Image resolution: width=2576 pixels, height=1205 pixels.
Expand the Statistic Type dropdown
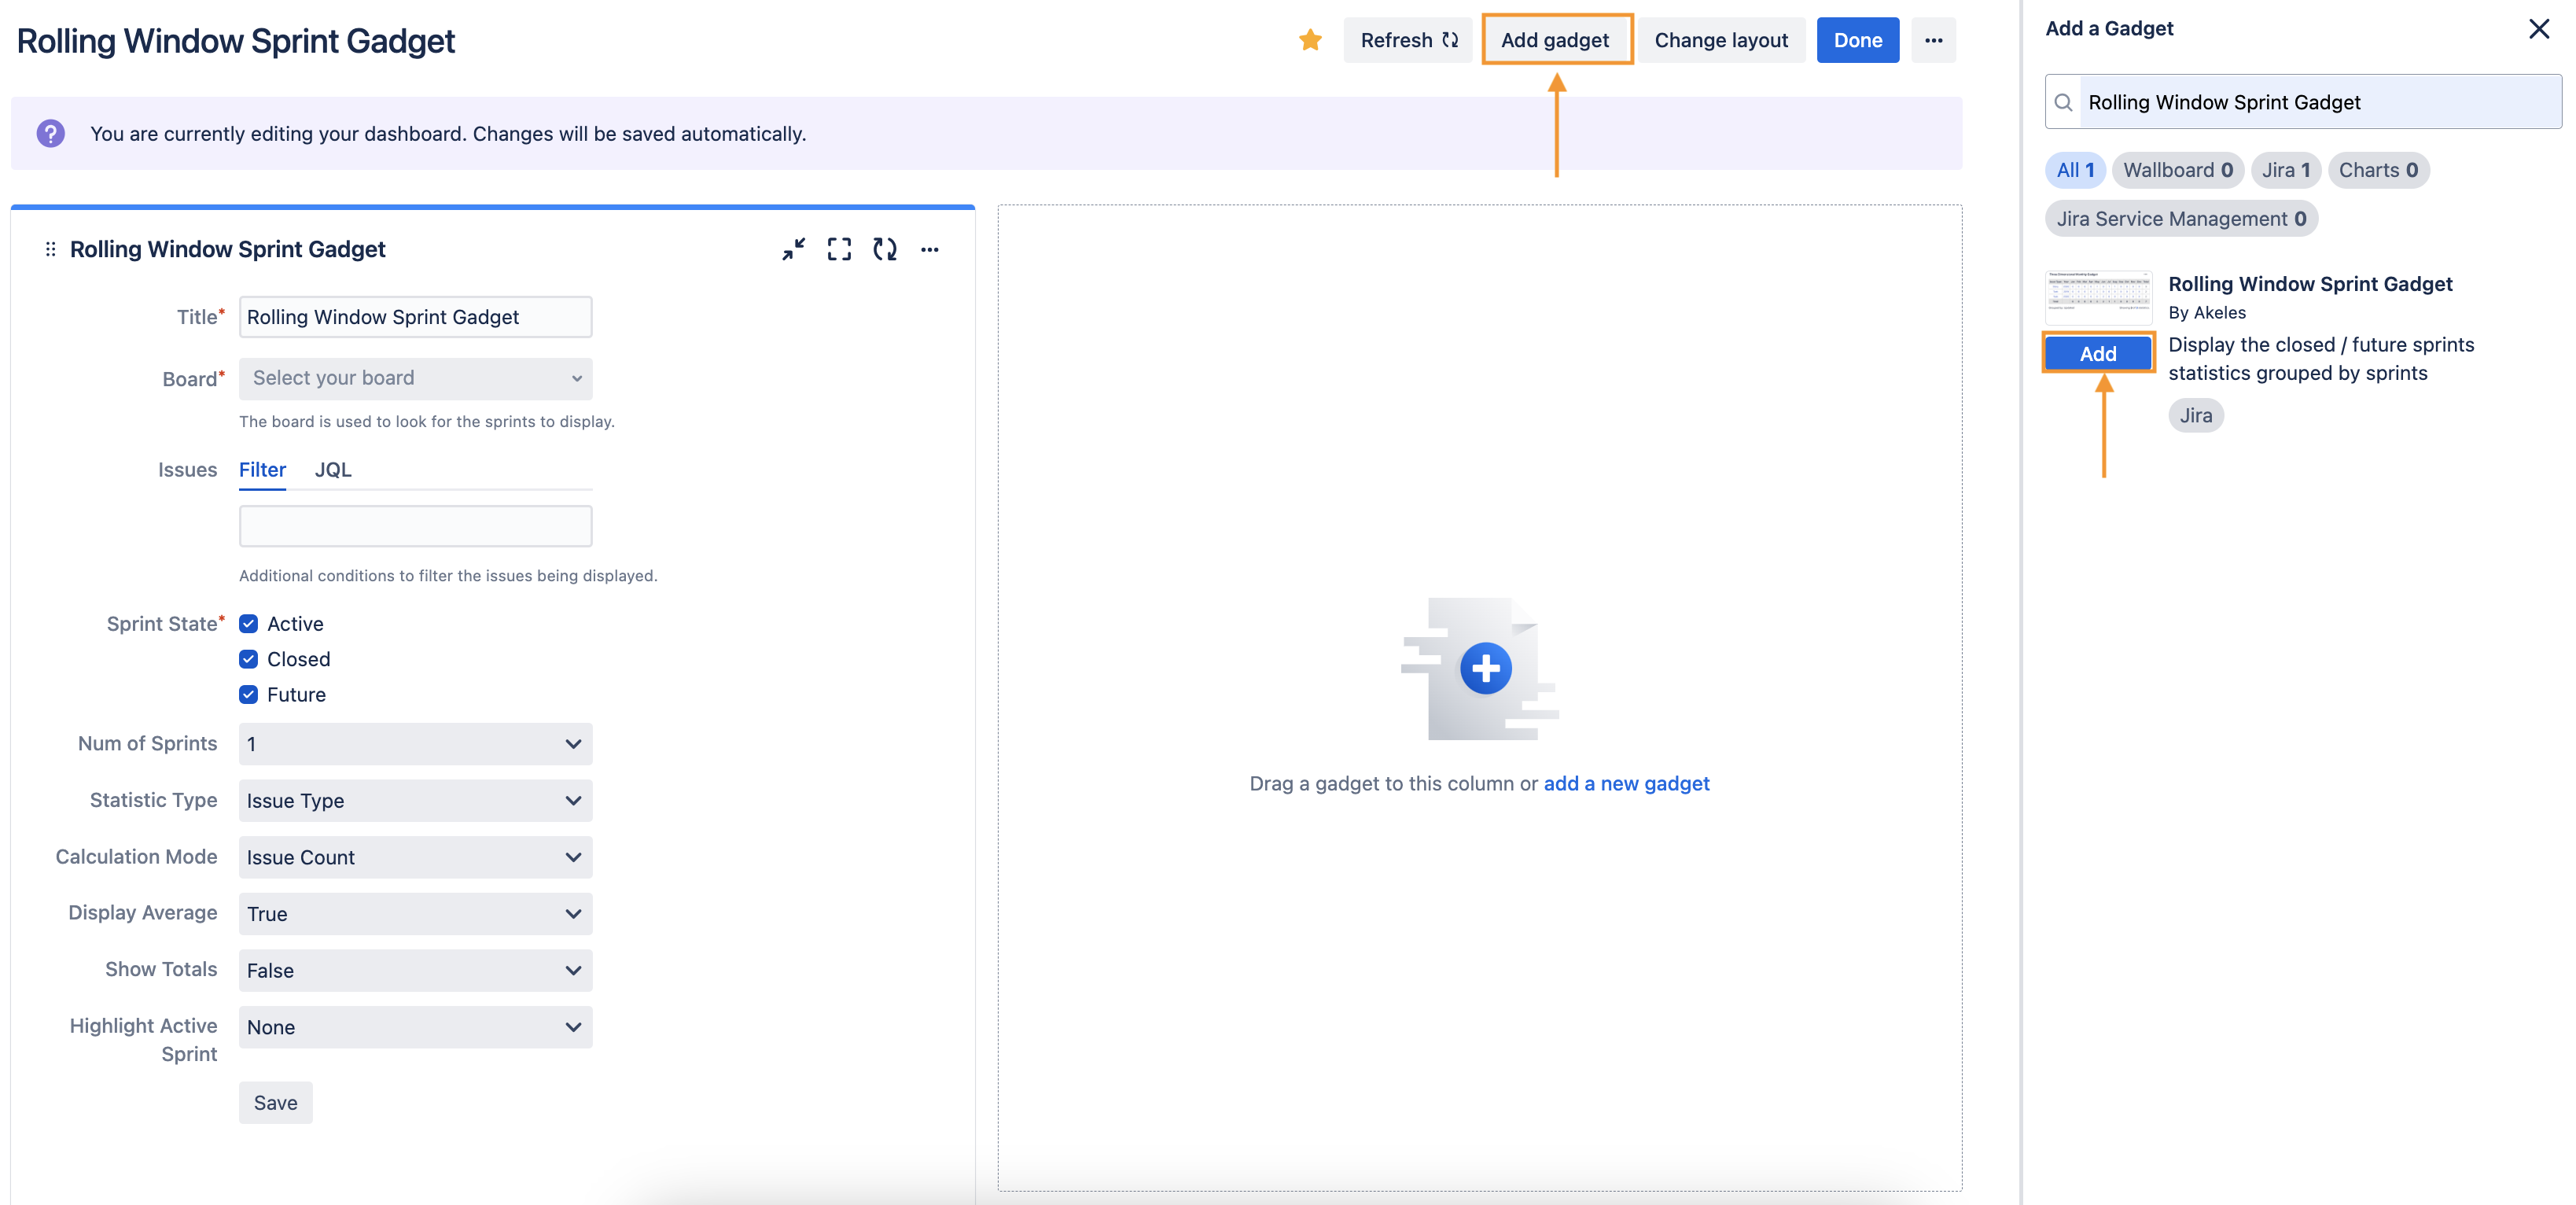(415, 800)
